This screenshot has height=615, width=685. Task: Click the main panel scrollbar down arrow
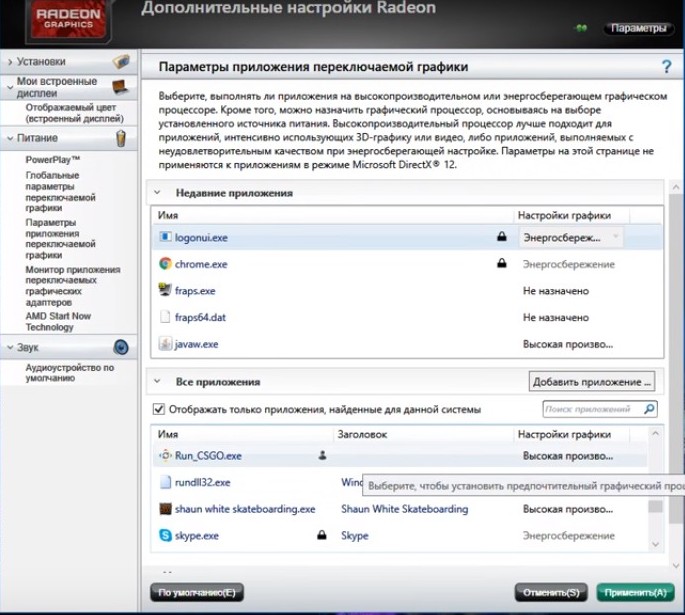point(676,565)
